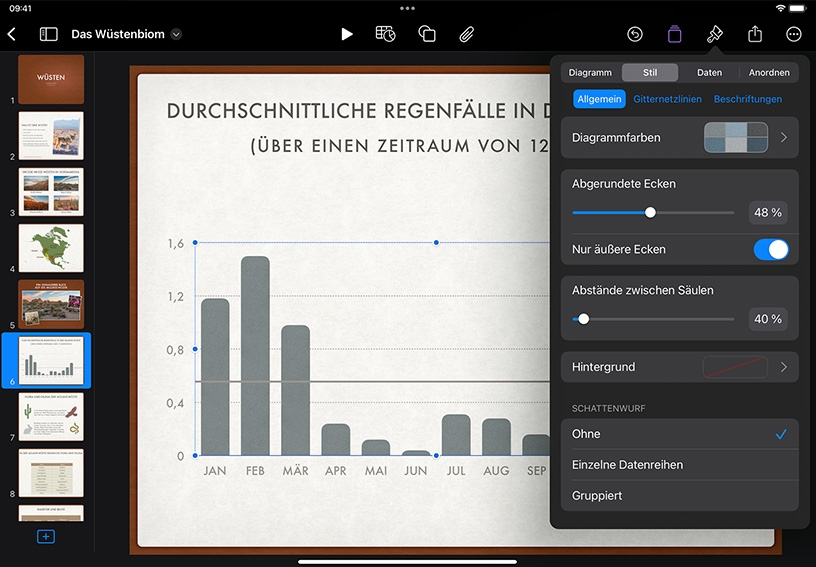
Task: Click the Abgerundete Ecken slider handle
Action: point(650,213)
